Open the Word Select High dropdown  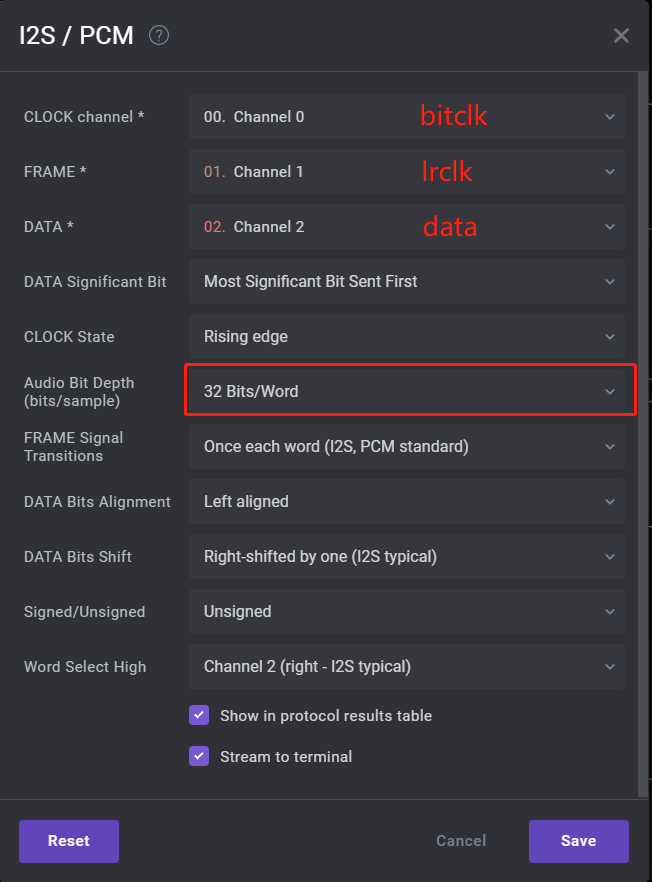407,666
